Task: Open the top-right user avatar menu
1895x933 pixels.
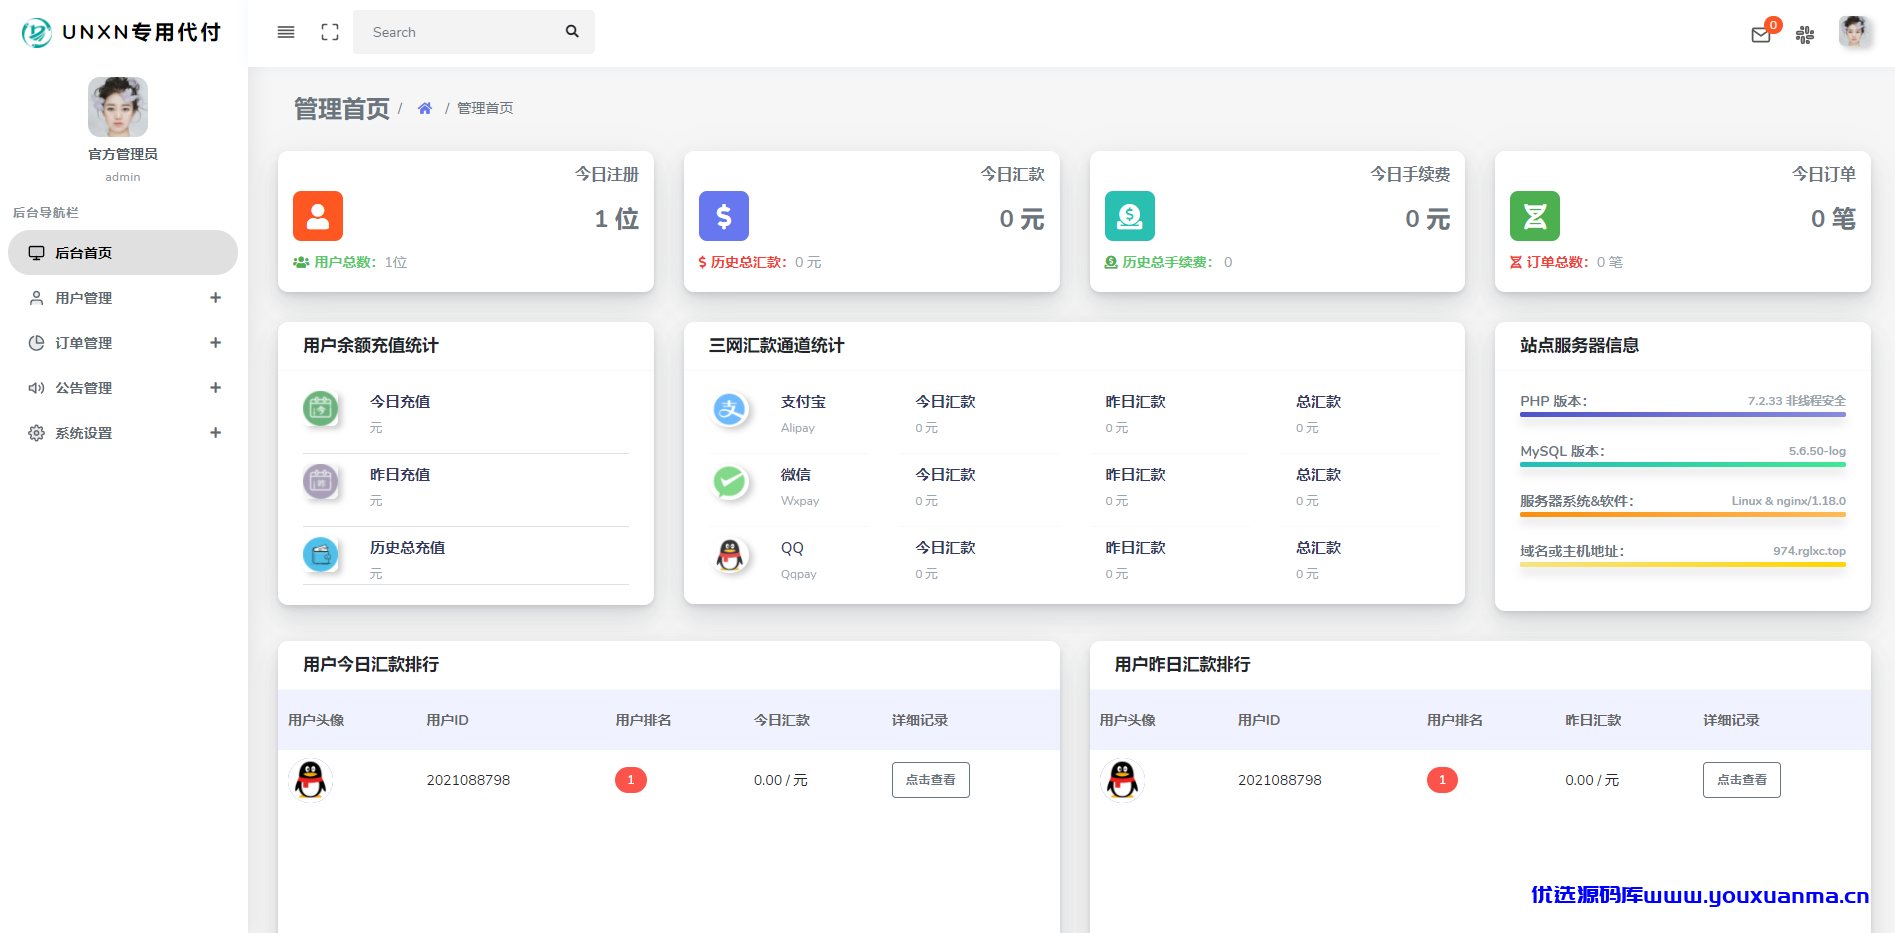Action: click(1854, 32)
